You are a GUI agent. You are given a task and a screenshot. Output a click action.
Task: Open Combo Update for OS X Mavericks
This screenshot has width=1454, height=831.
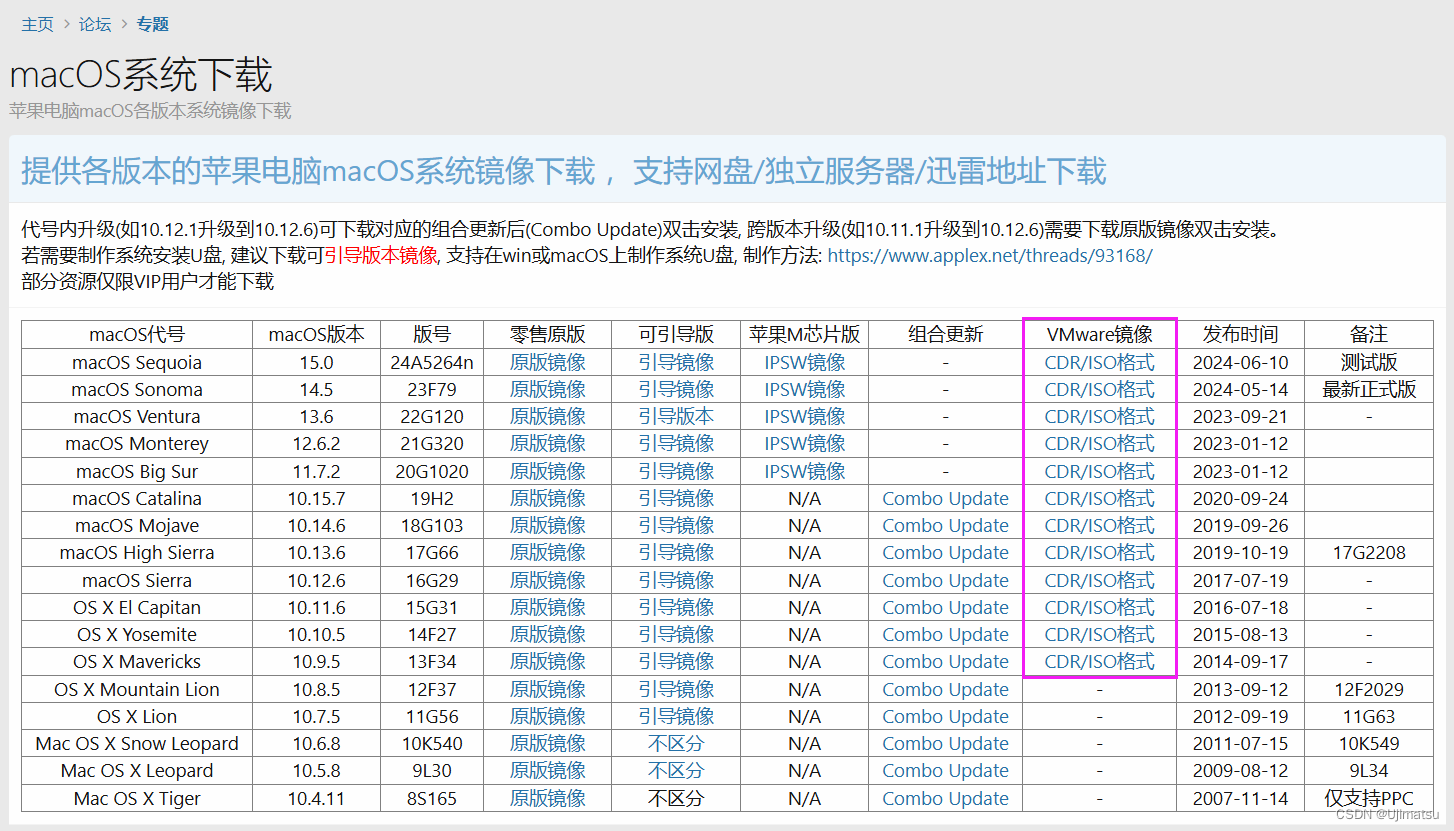coord(945,661)
